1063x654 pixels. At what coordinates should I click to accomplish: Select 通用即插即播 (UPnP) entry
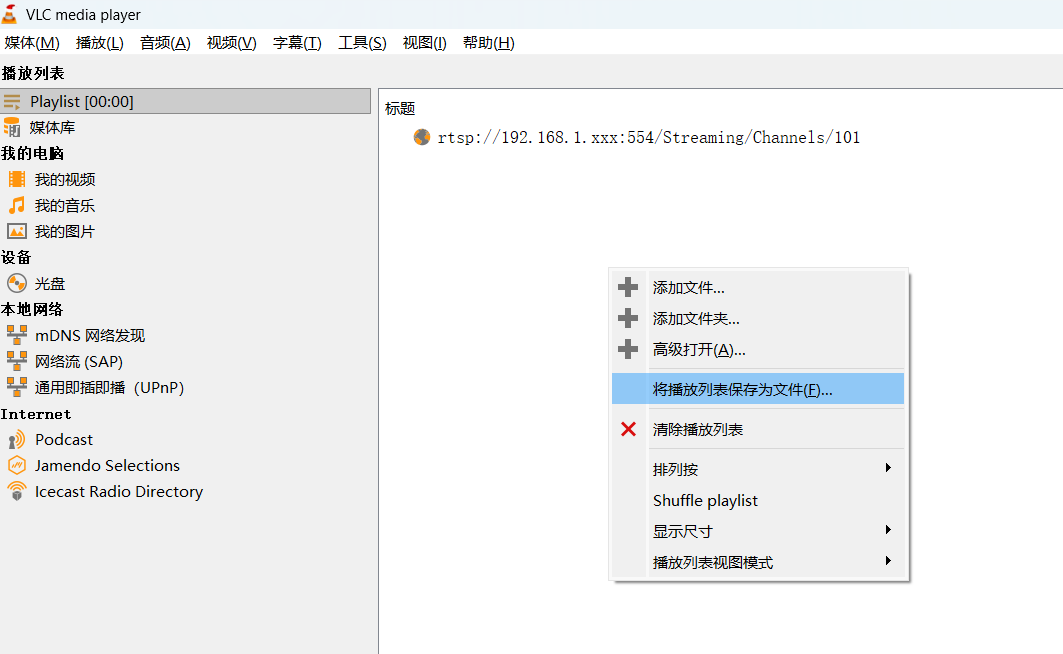(x=110, y=388)
